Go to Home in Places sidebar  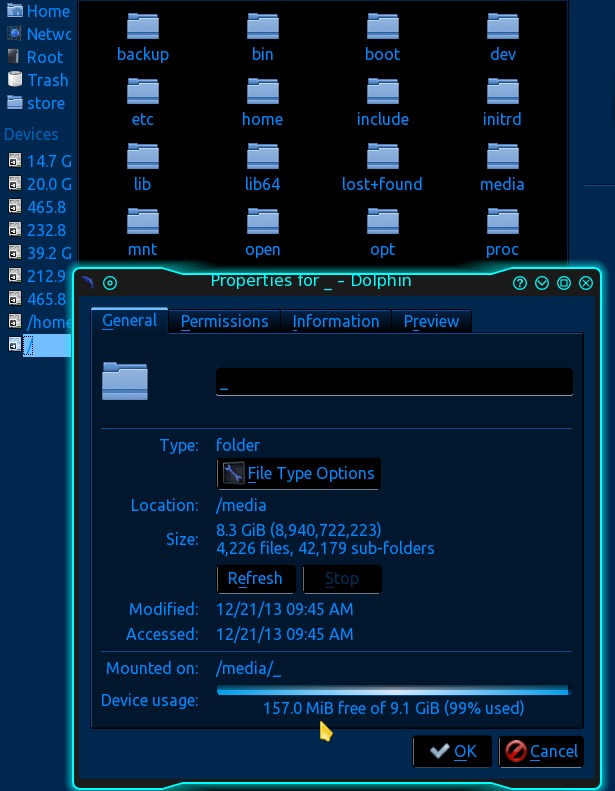[38, 11]
